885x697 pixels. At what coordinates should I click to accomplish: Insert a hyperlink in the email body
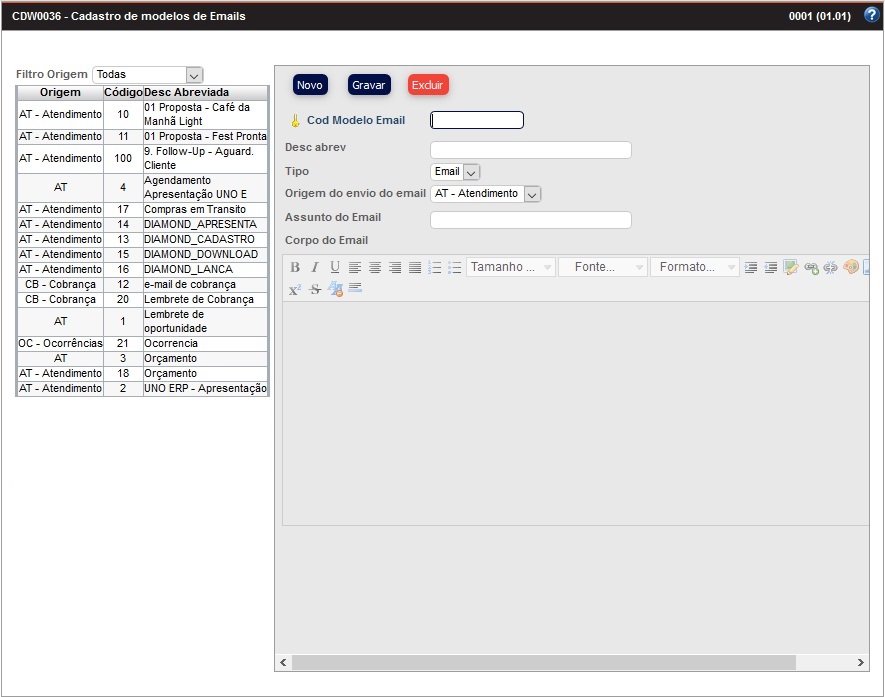pyautogui.click(x=811, y=267)
